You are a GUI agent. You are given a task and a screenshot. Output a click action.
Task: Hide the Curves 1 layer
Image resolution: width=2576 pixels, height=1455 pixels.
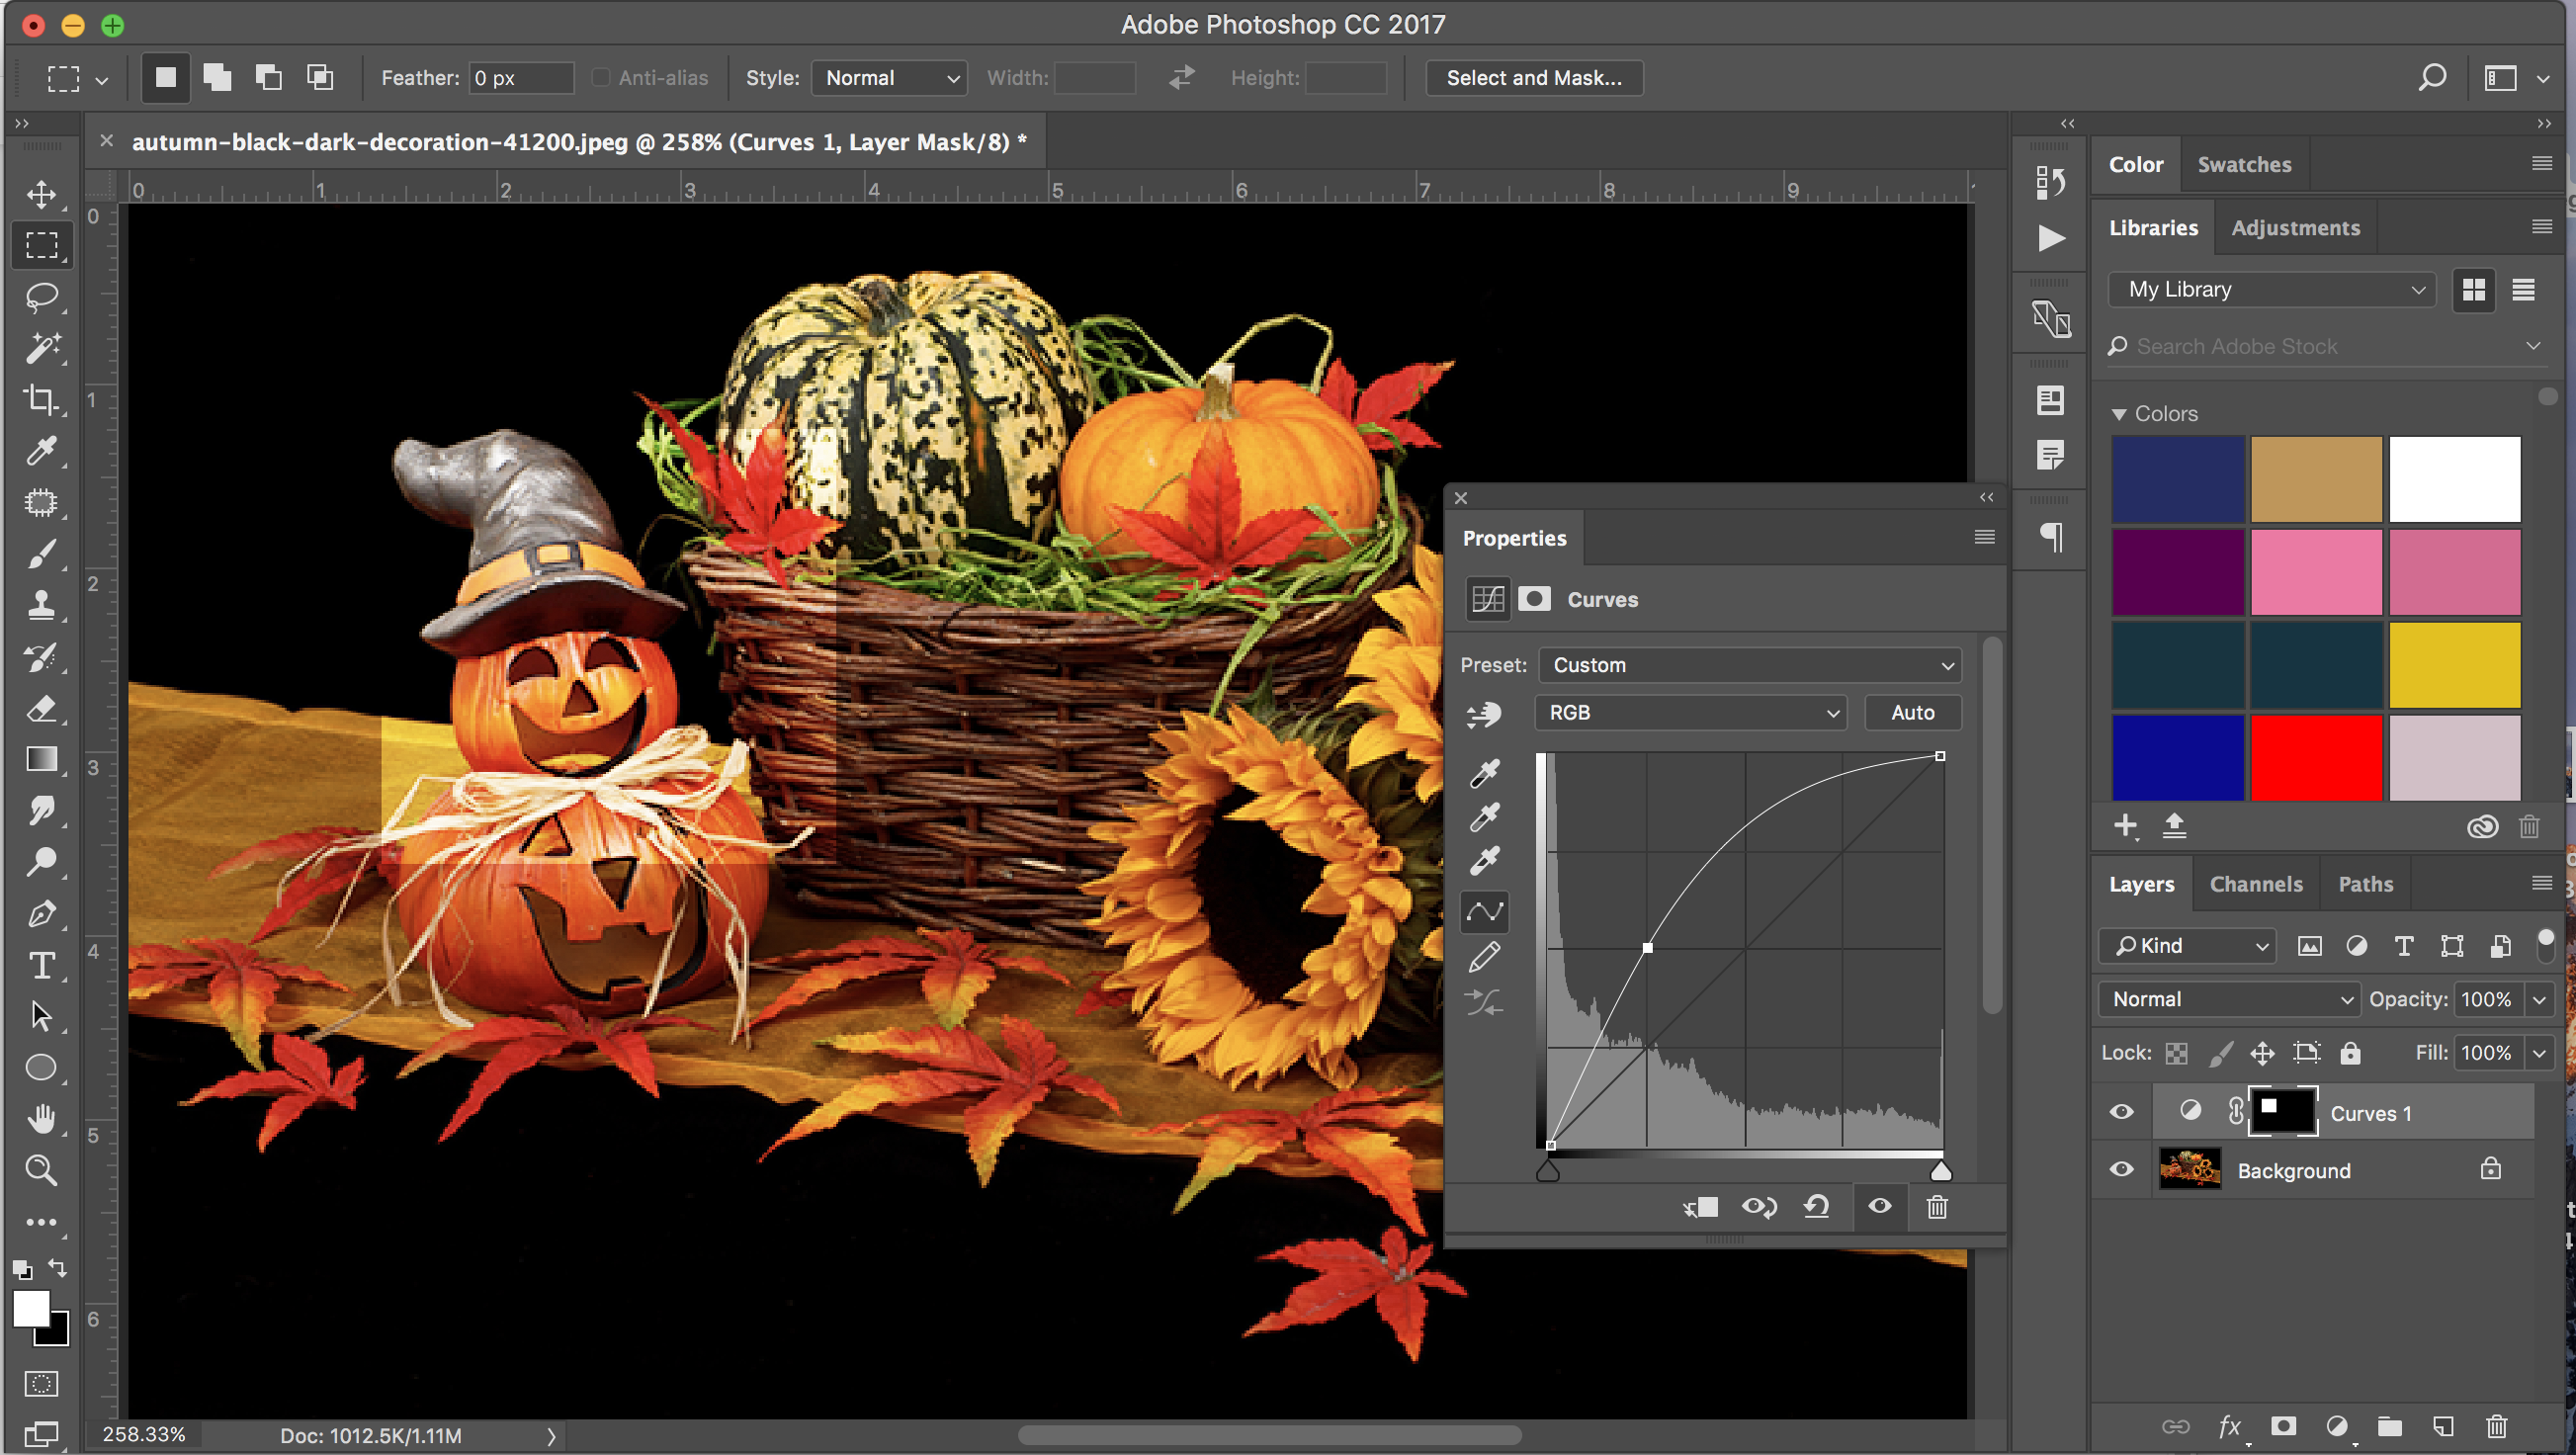[2121, 1112]
